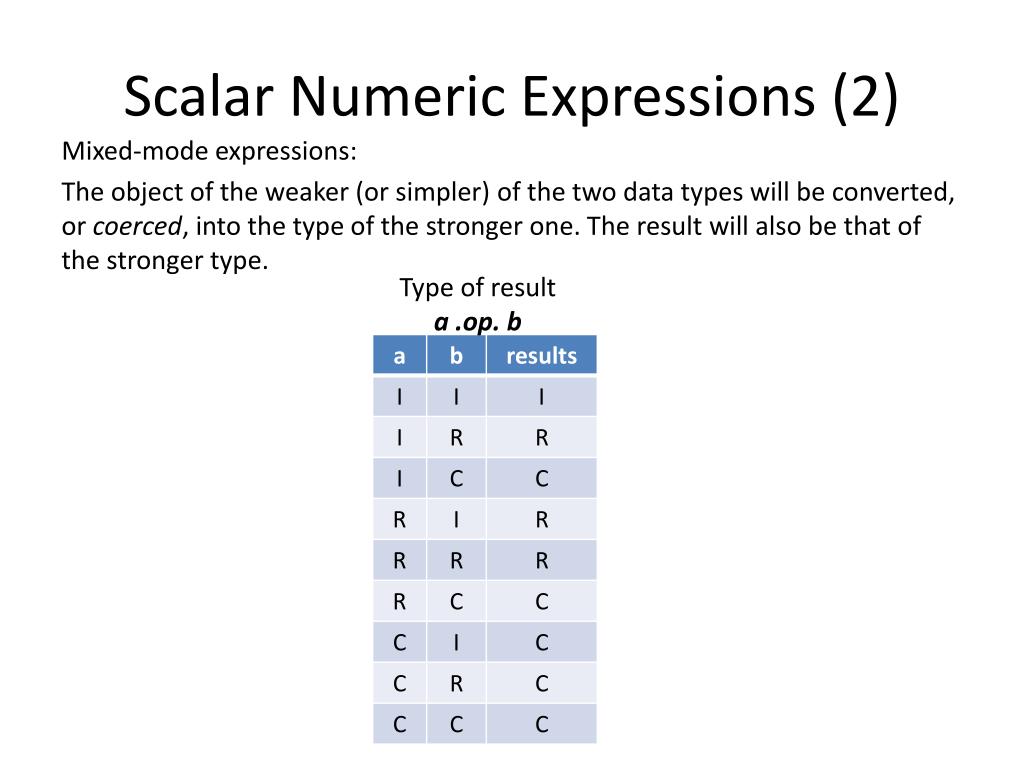Viewport: 1024px width, 768px height.
Task: Click the 'Mixed-mode expressions:' text line
Action: point(209,151)
